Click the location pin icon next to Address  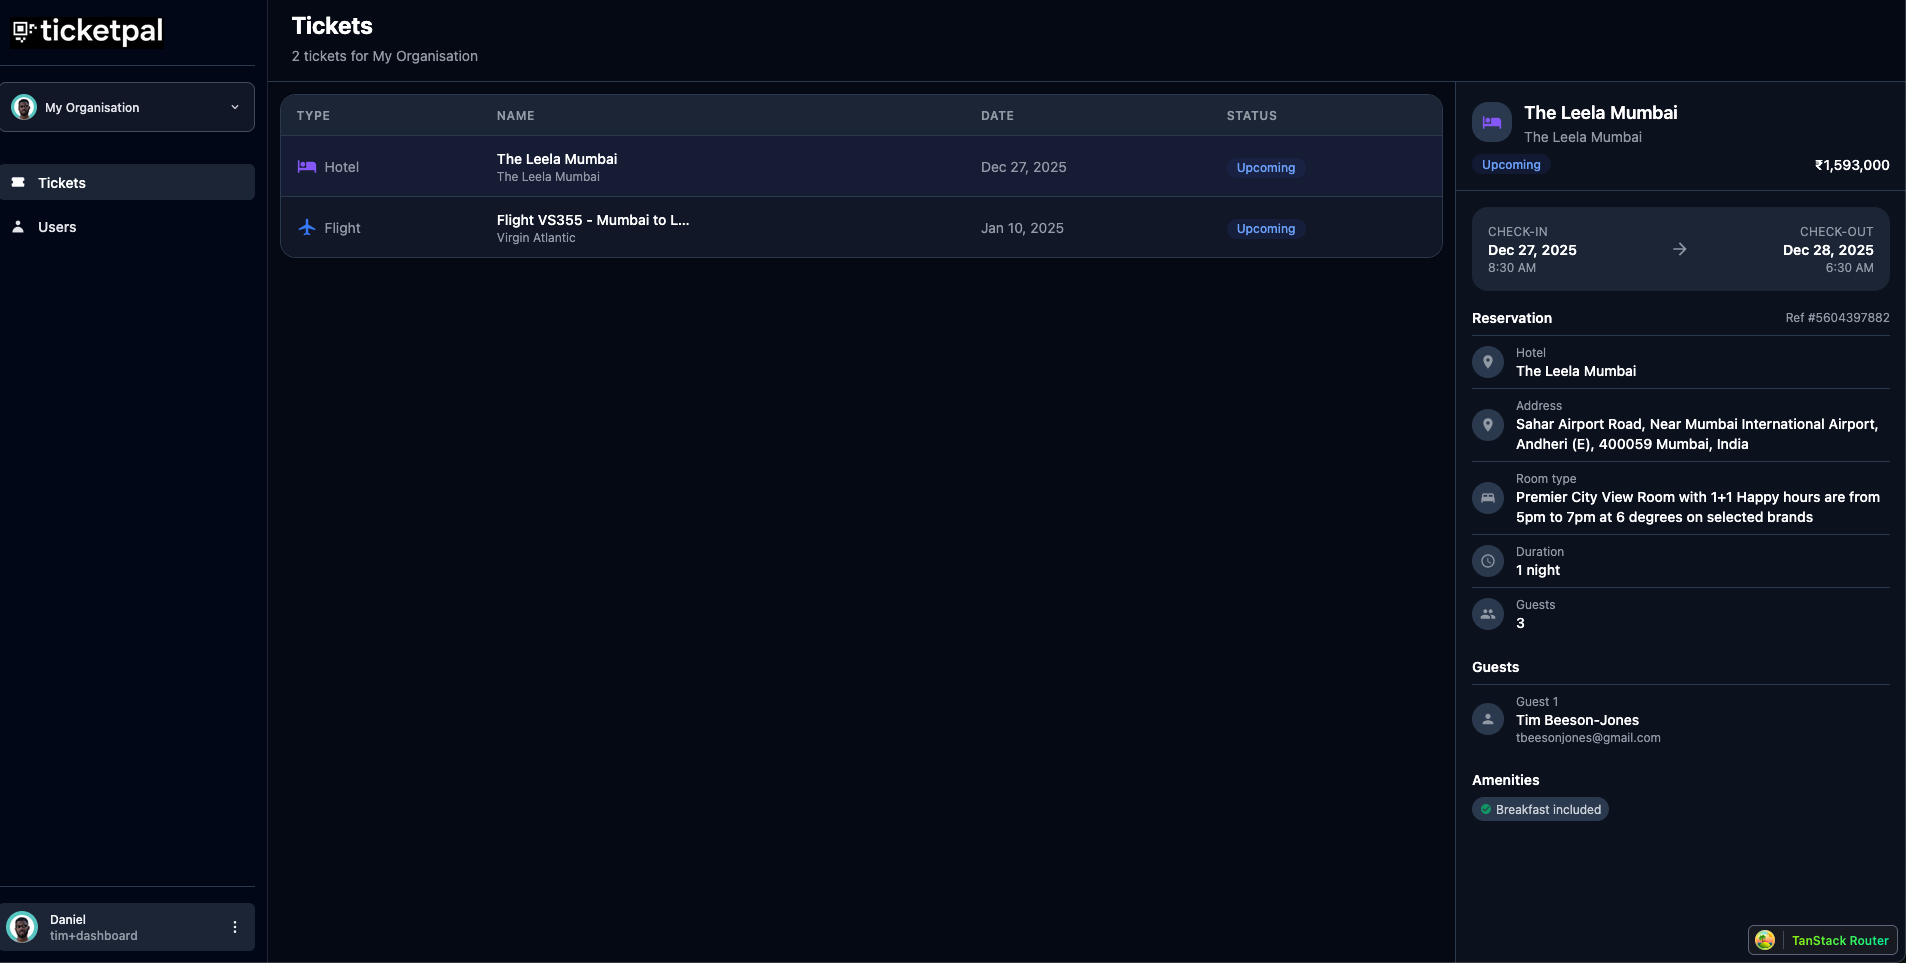[x=1488, y=425]
